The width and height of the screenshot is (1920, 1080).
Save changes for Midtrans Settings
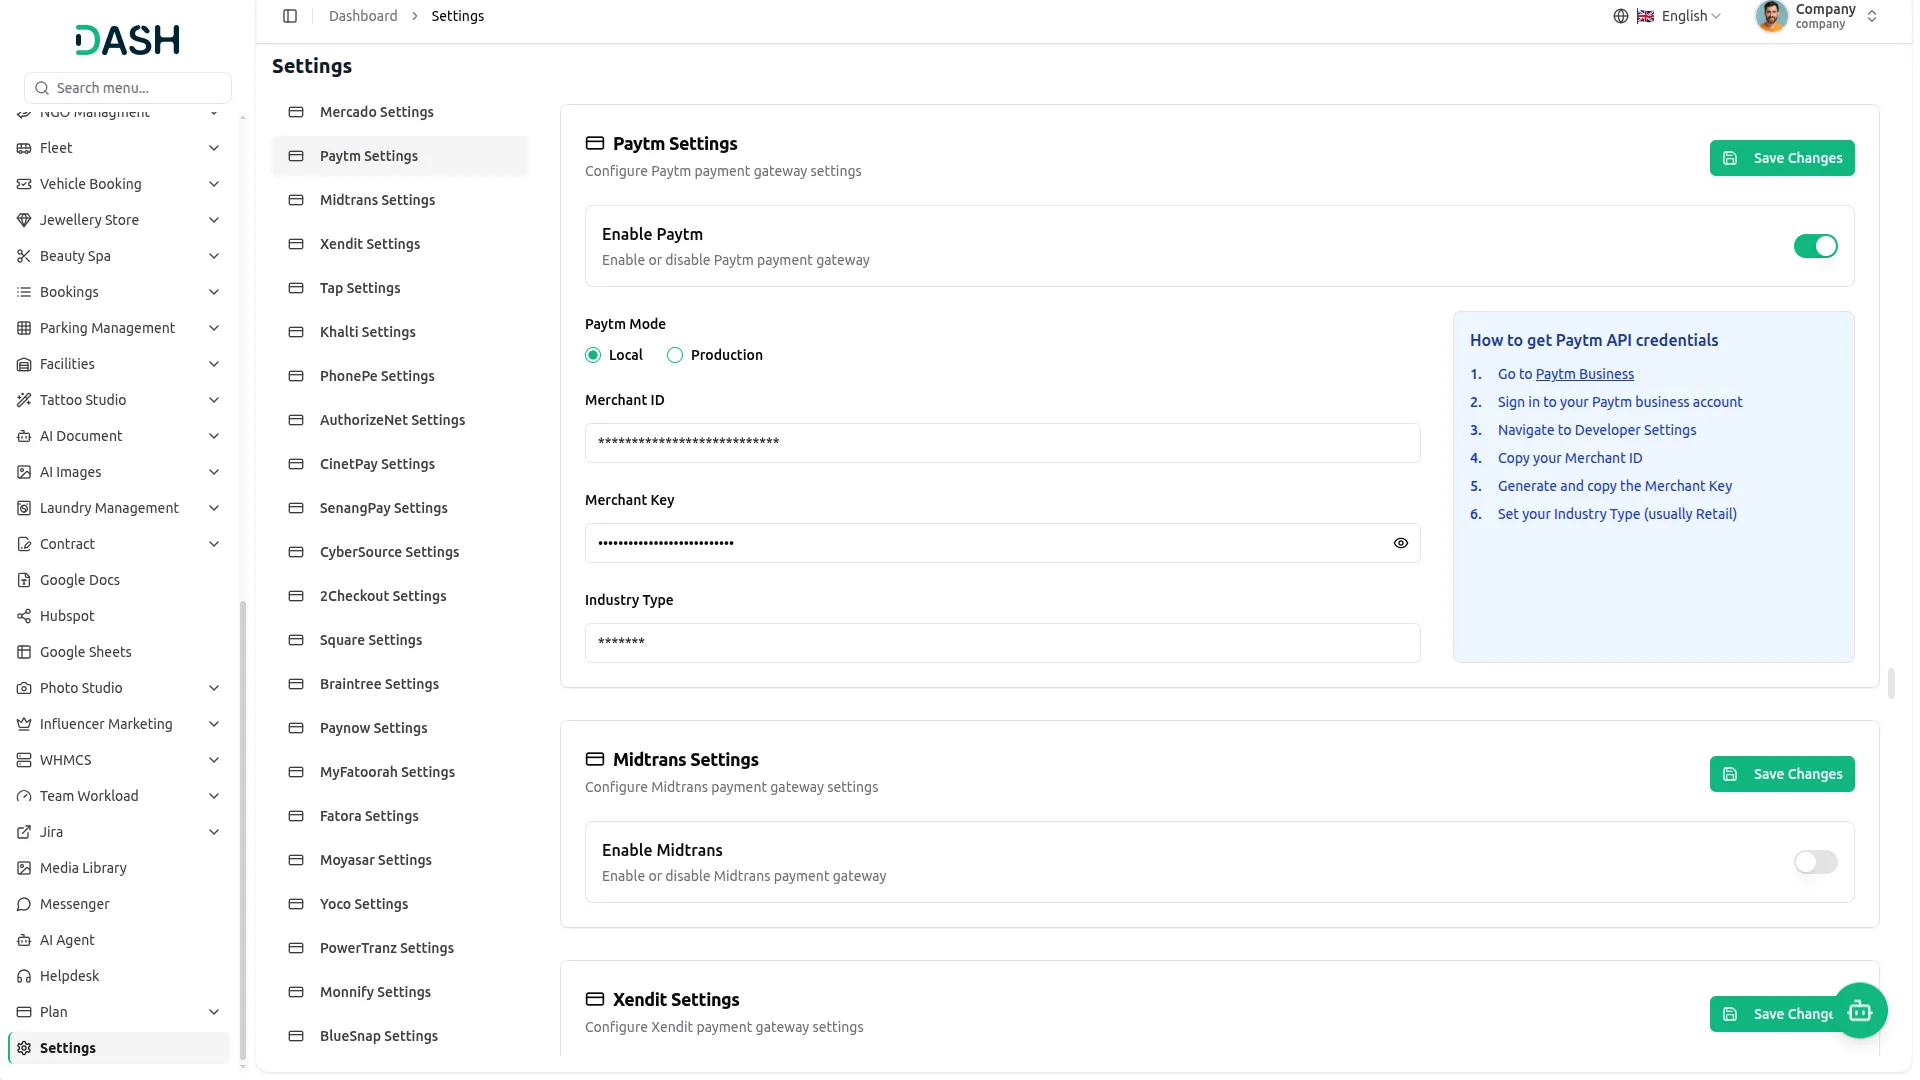(x=1781, y=774)
